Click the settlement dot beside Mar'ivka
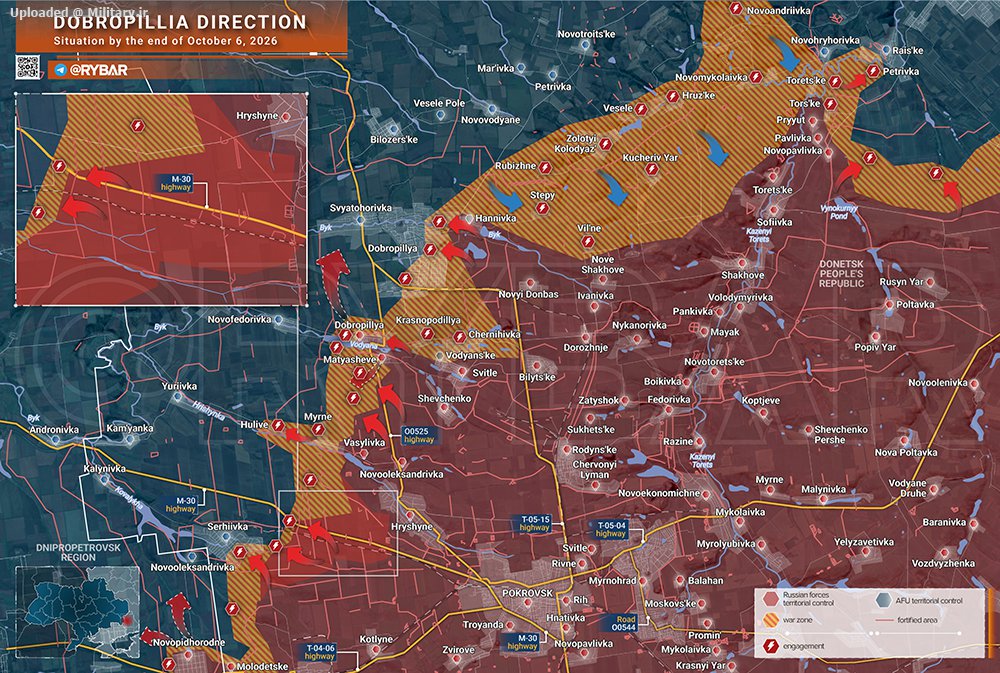This screenshot has height=673, width=1000. click(521, 67)
